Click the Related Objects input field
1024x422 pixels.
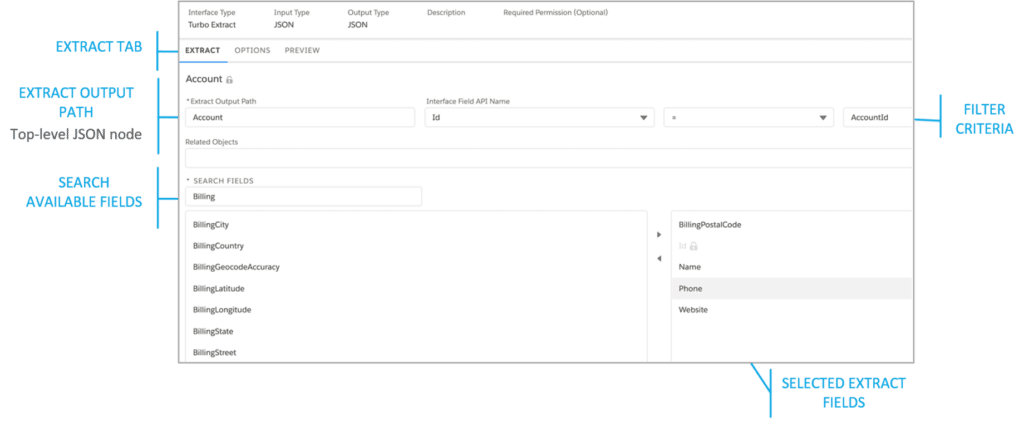tap(548, 158)
